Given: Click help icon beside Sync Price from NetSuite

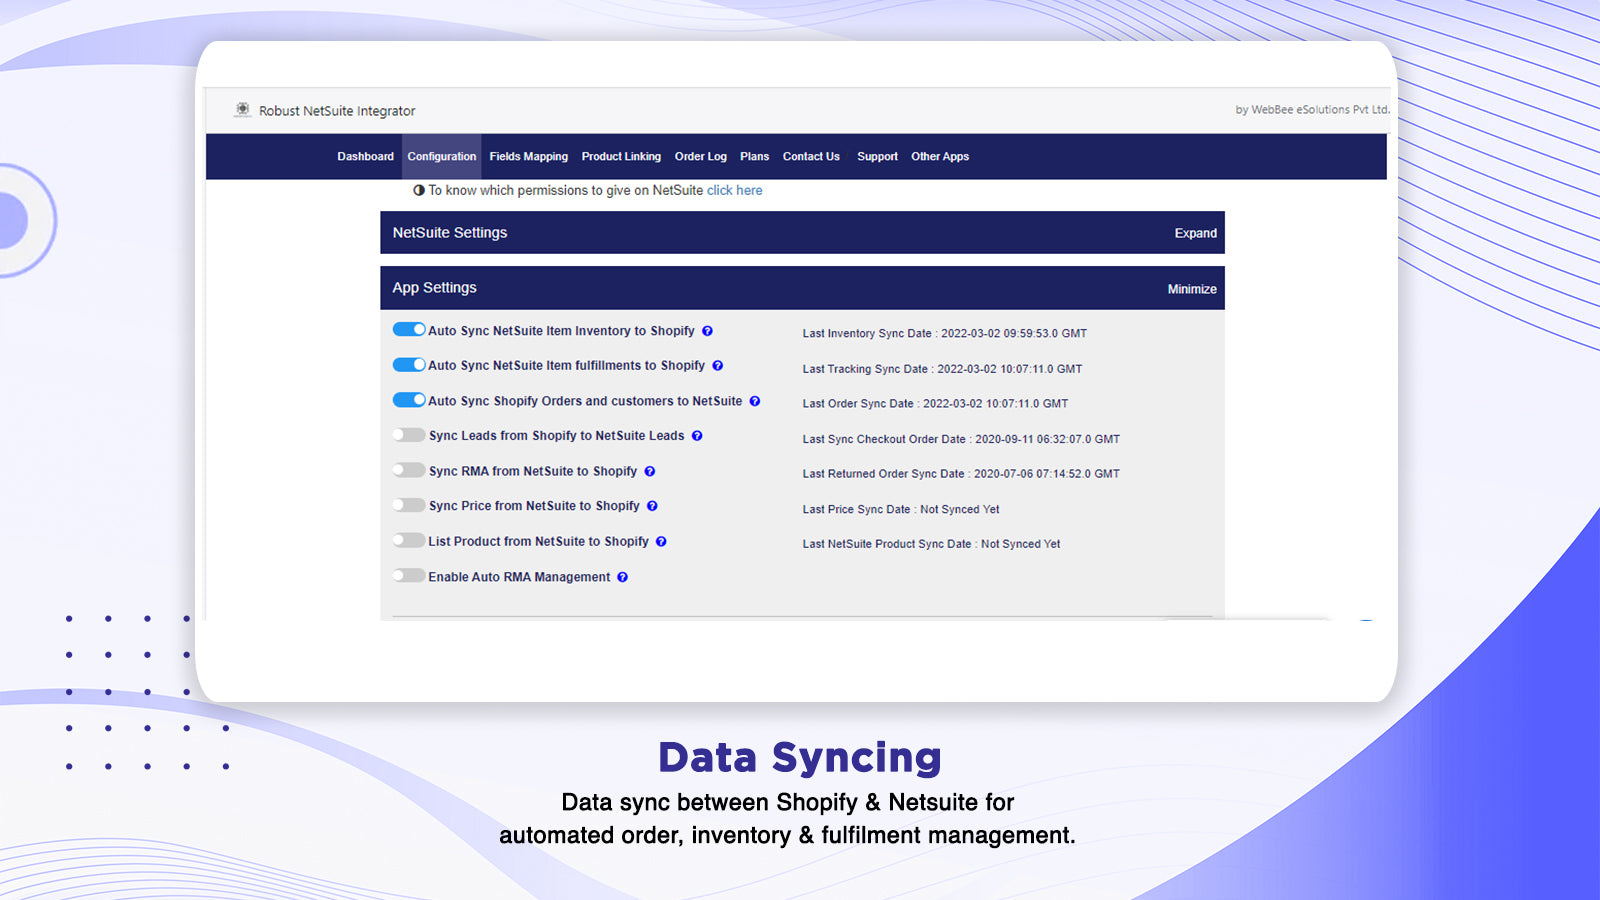Looking at the screenshot, I should pyautogui.click(x=653, y=506).
